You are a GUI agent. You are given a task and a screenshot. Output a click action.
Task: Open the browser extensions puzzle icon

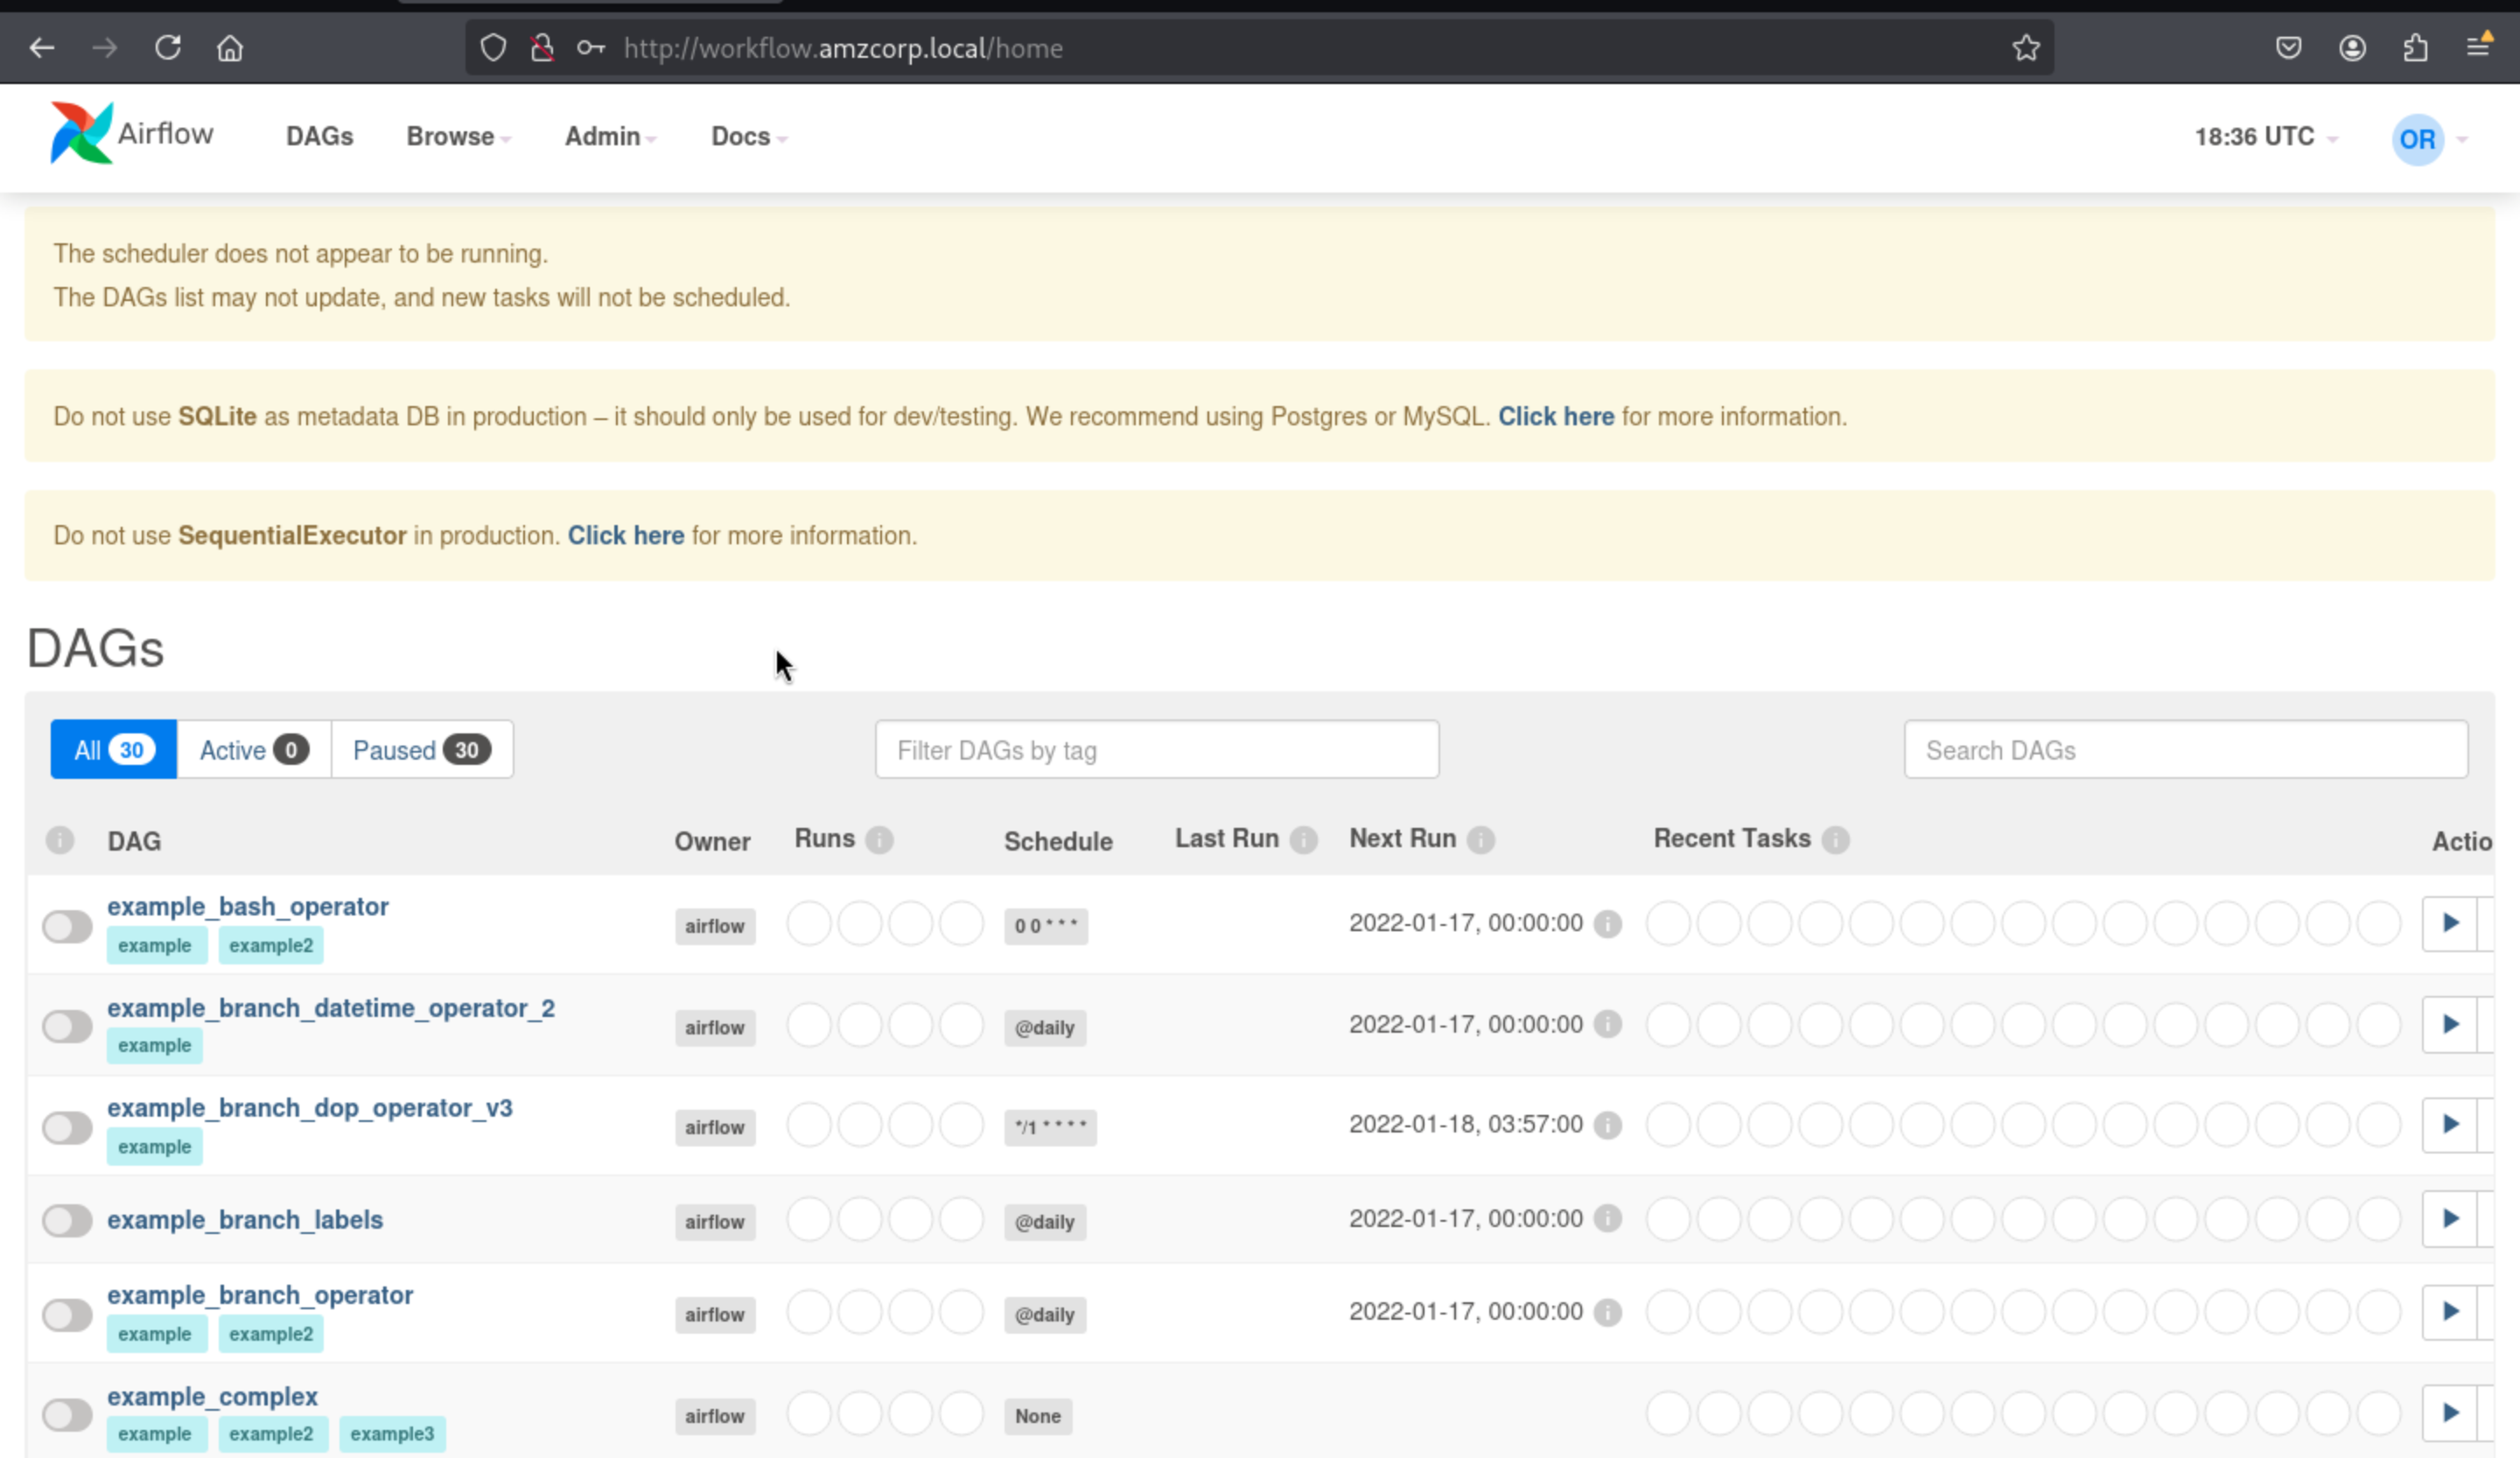pos(2415,48)
